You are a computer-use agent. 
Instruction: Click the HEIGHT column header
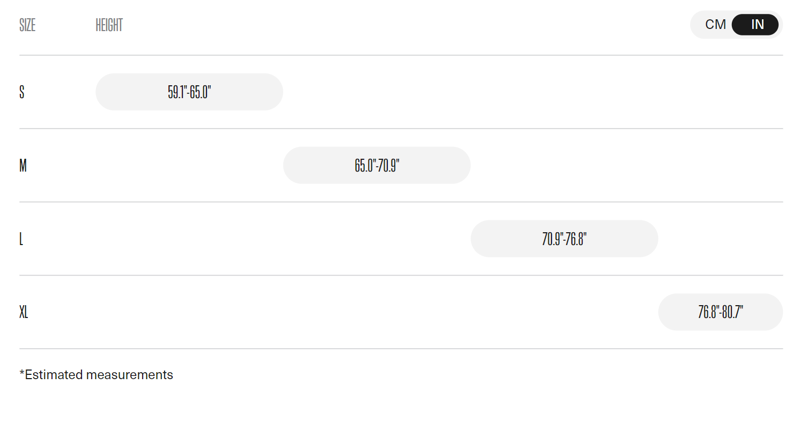(x=109, y=25)
